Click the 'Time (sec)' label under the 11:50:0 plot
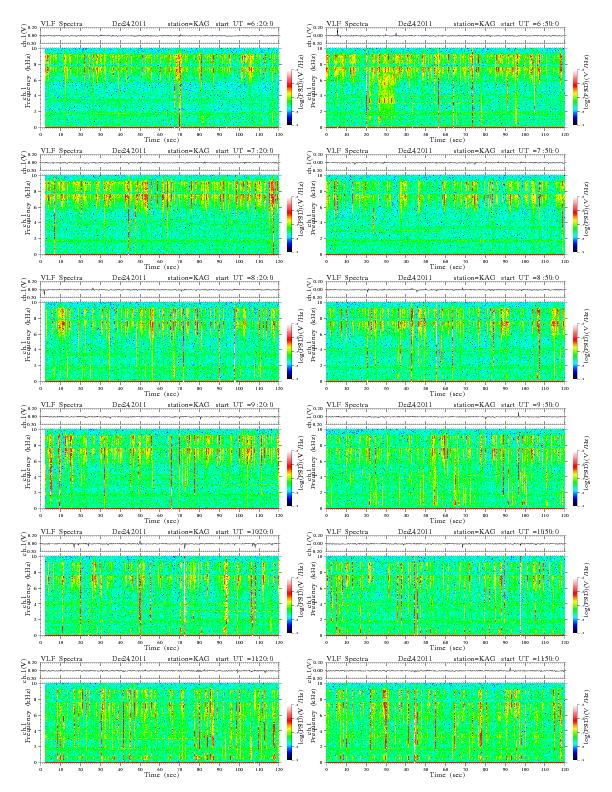Image resolution: width=612 pixels, height=792 pixels. tap(447, 774)
